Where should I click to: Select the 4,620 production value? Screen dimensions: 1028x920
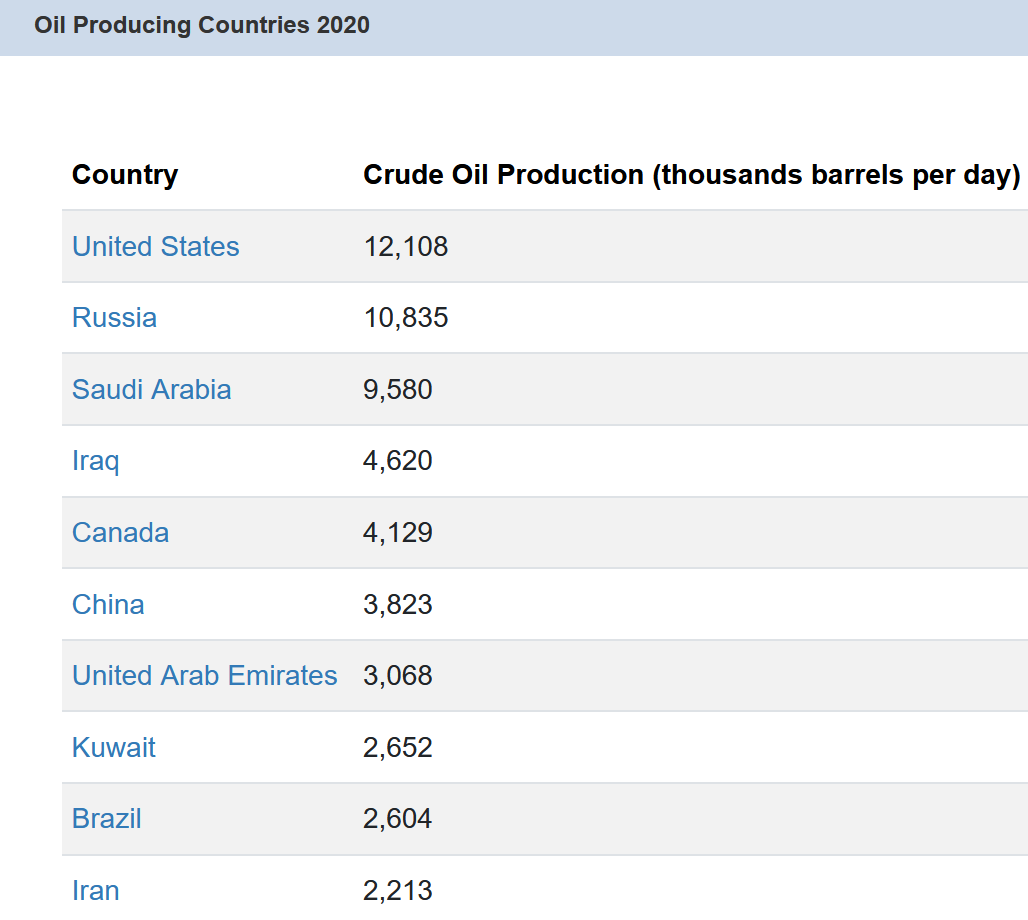coord(398,461)
